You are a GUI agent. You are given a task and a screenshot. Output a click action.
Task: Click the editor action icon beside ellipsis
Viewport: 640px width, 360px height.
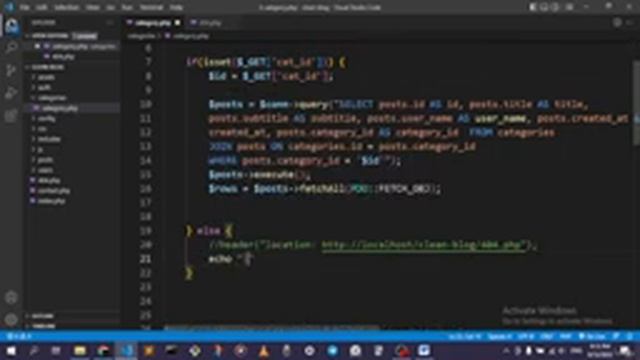tap(618, 23)
